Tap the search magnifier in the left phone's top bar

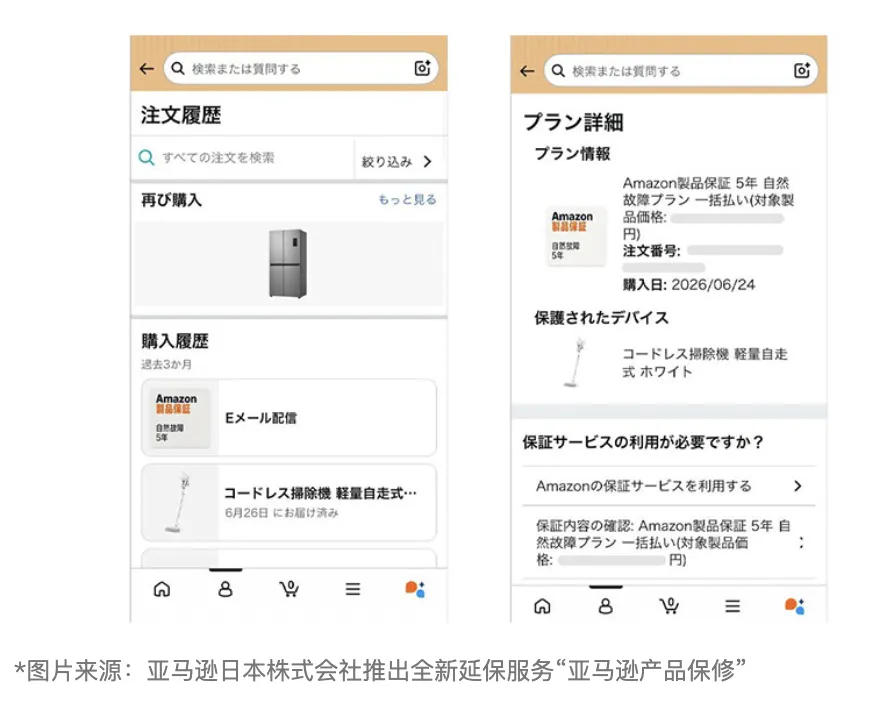click(178, 68)
